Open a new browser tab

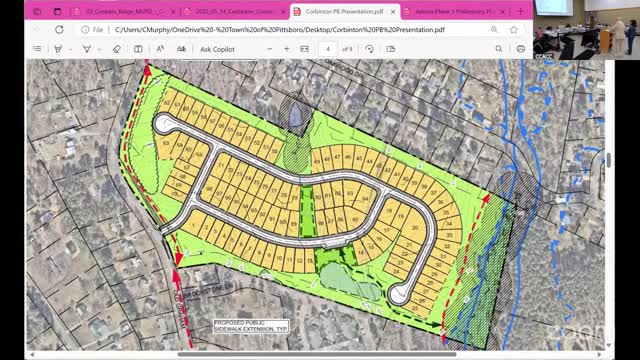click(520, 12)
